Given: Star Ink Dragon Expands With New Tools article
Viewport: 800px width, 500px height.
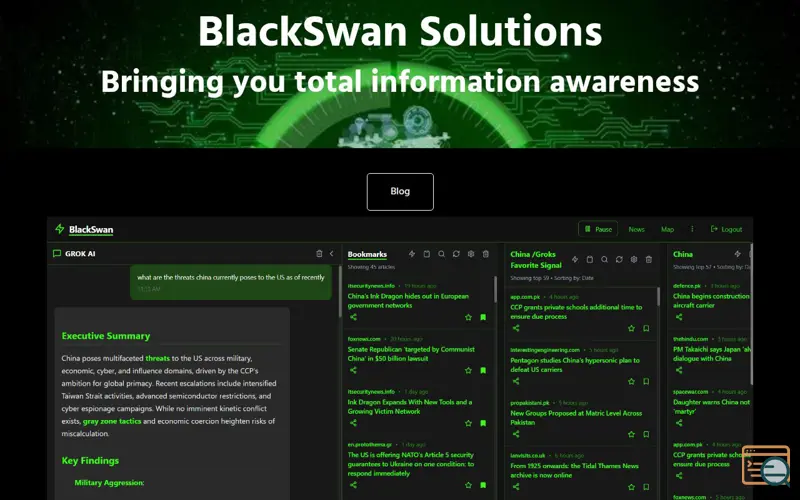Looking at the screenshot, I should coord(468,423).
